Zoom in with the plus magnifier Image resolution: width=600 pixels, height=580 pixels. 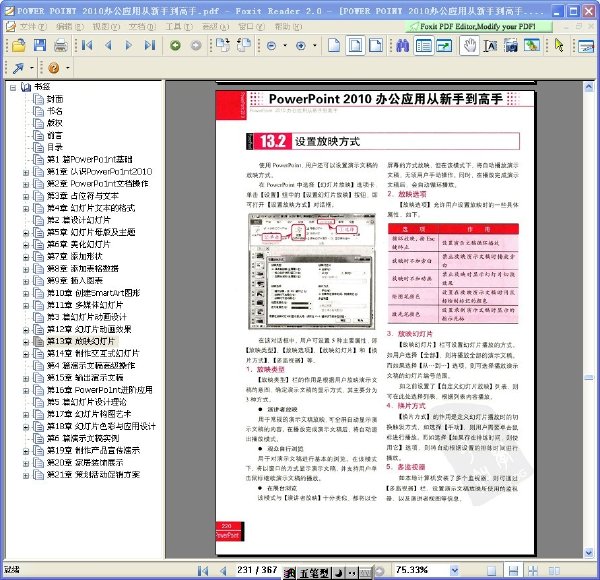[x=301, y=46]
